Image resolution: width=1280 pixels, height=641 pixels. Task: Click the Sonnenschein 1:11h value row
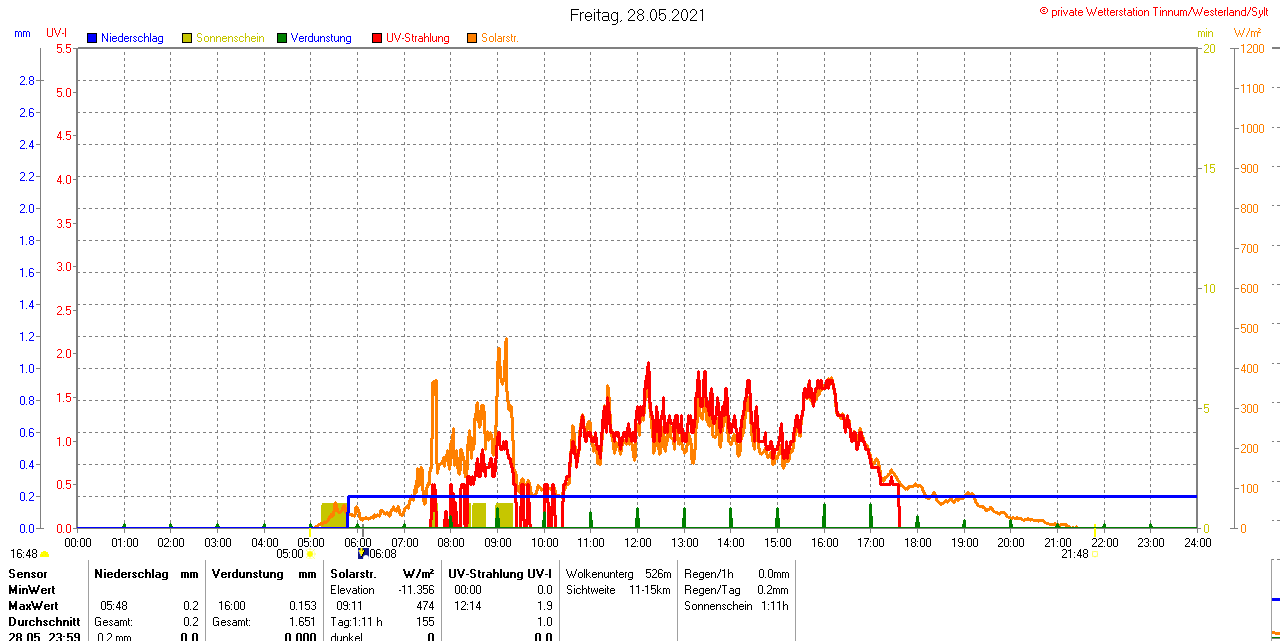coord(736,606)
